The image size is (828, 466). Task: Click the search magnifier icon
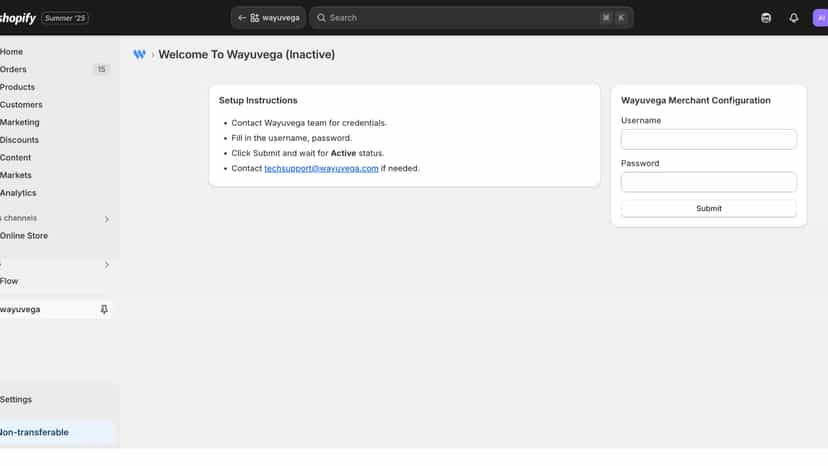pos(321,18)
